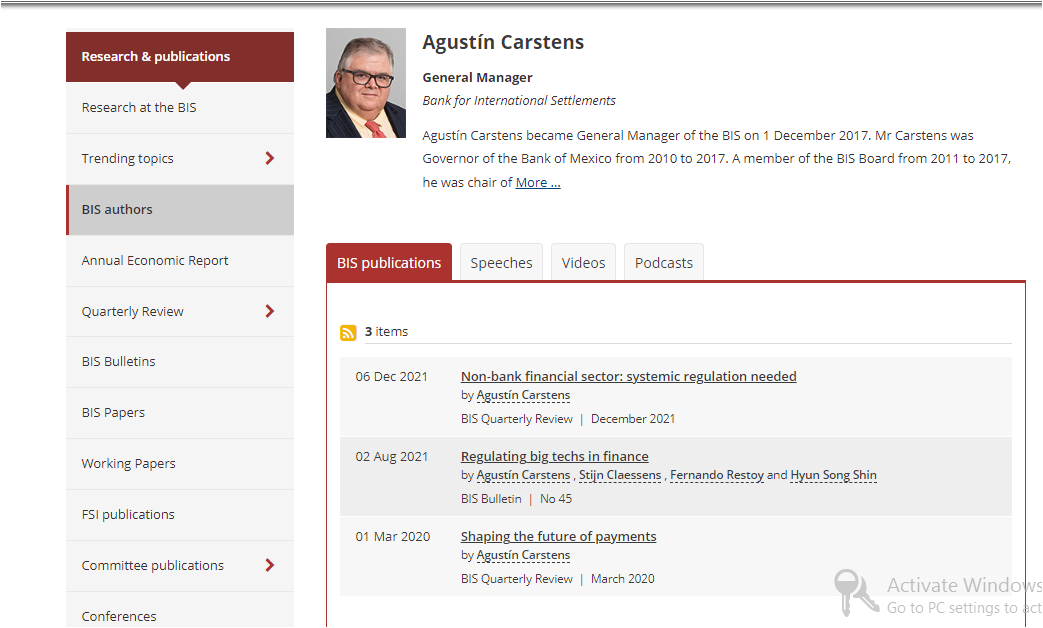Expand the Quarterly Review chevron arrow
This screenshot has height=628, width=1043.
pyautogui.click(x=269, y=311)
